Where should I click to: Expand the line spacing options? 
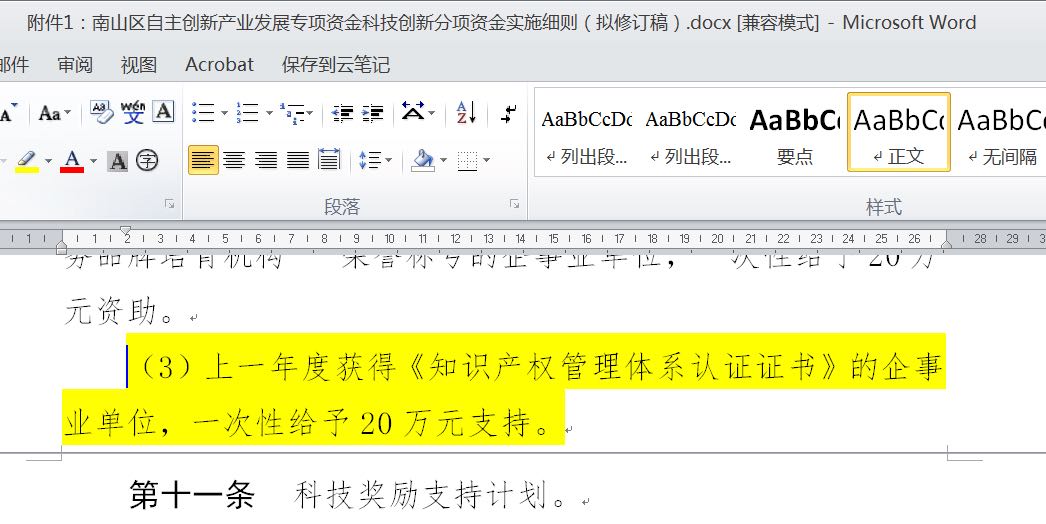(x=375, y=160)
